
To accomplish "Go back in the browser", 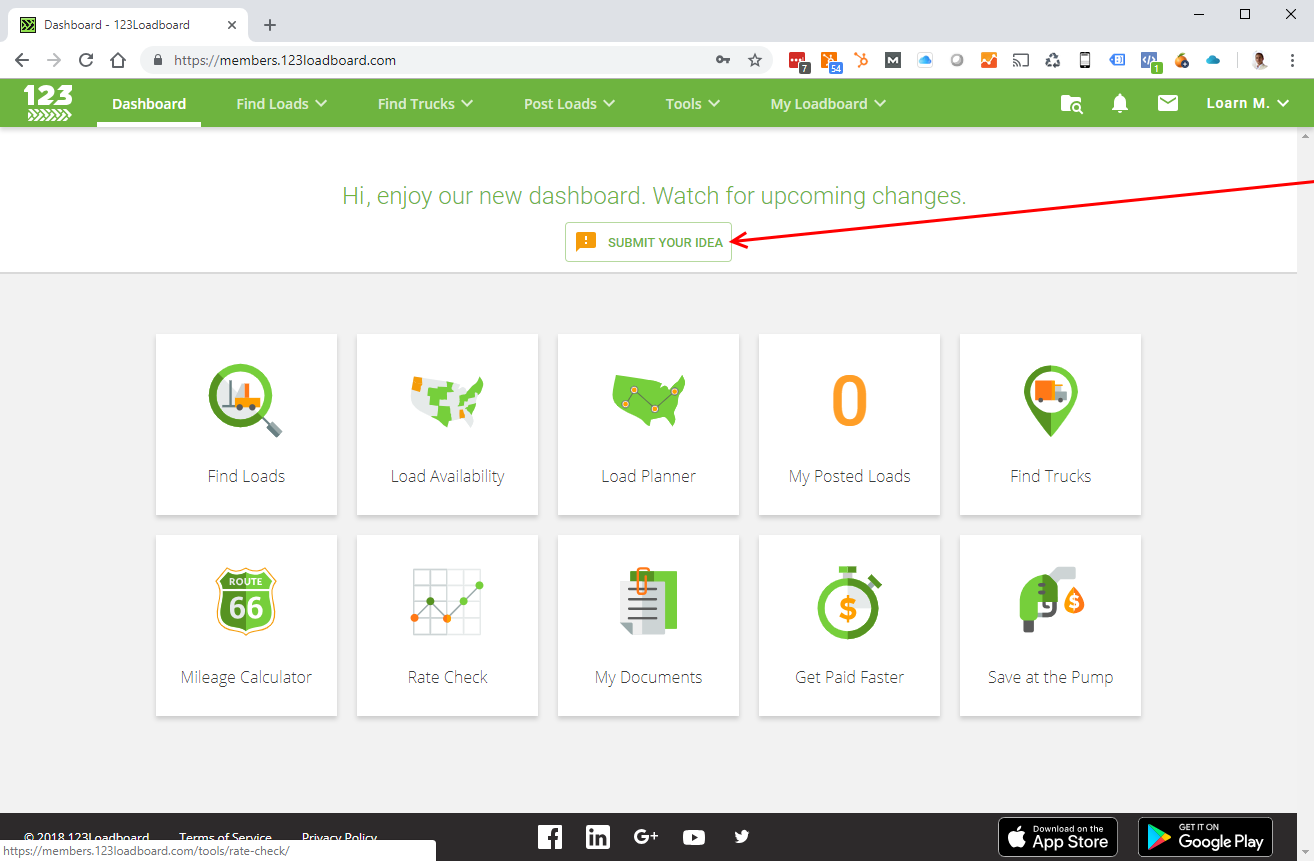I will (22, 60).
